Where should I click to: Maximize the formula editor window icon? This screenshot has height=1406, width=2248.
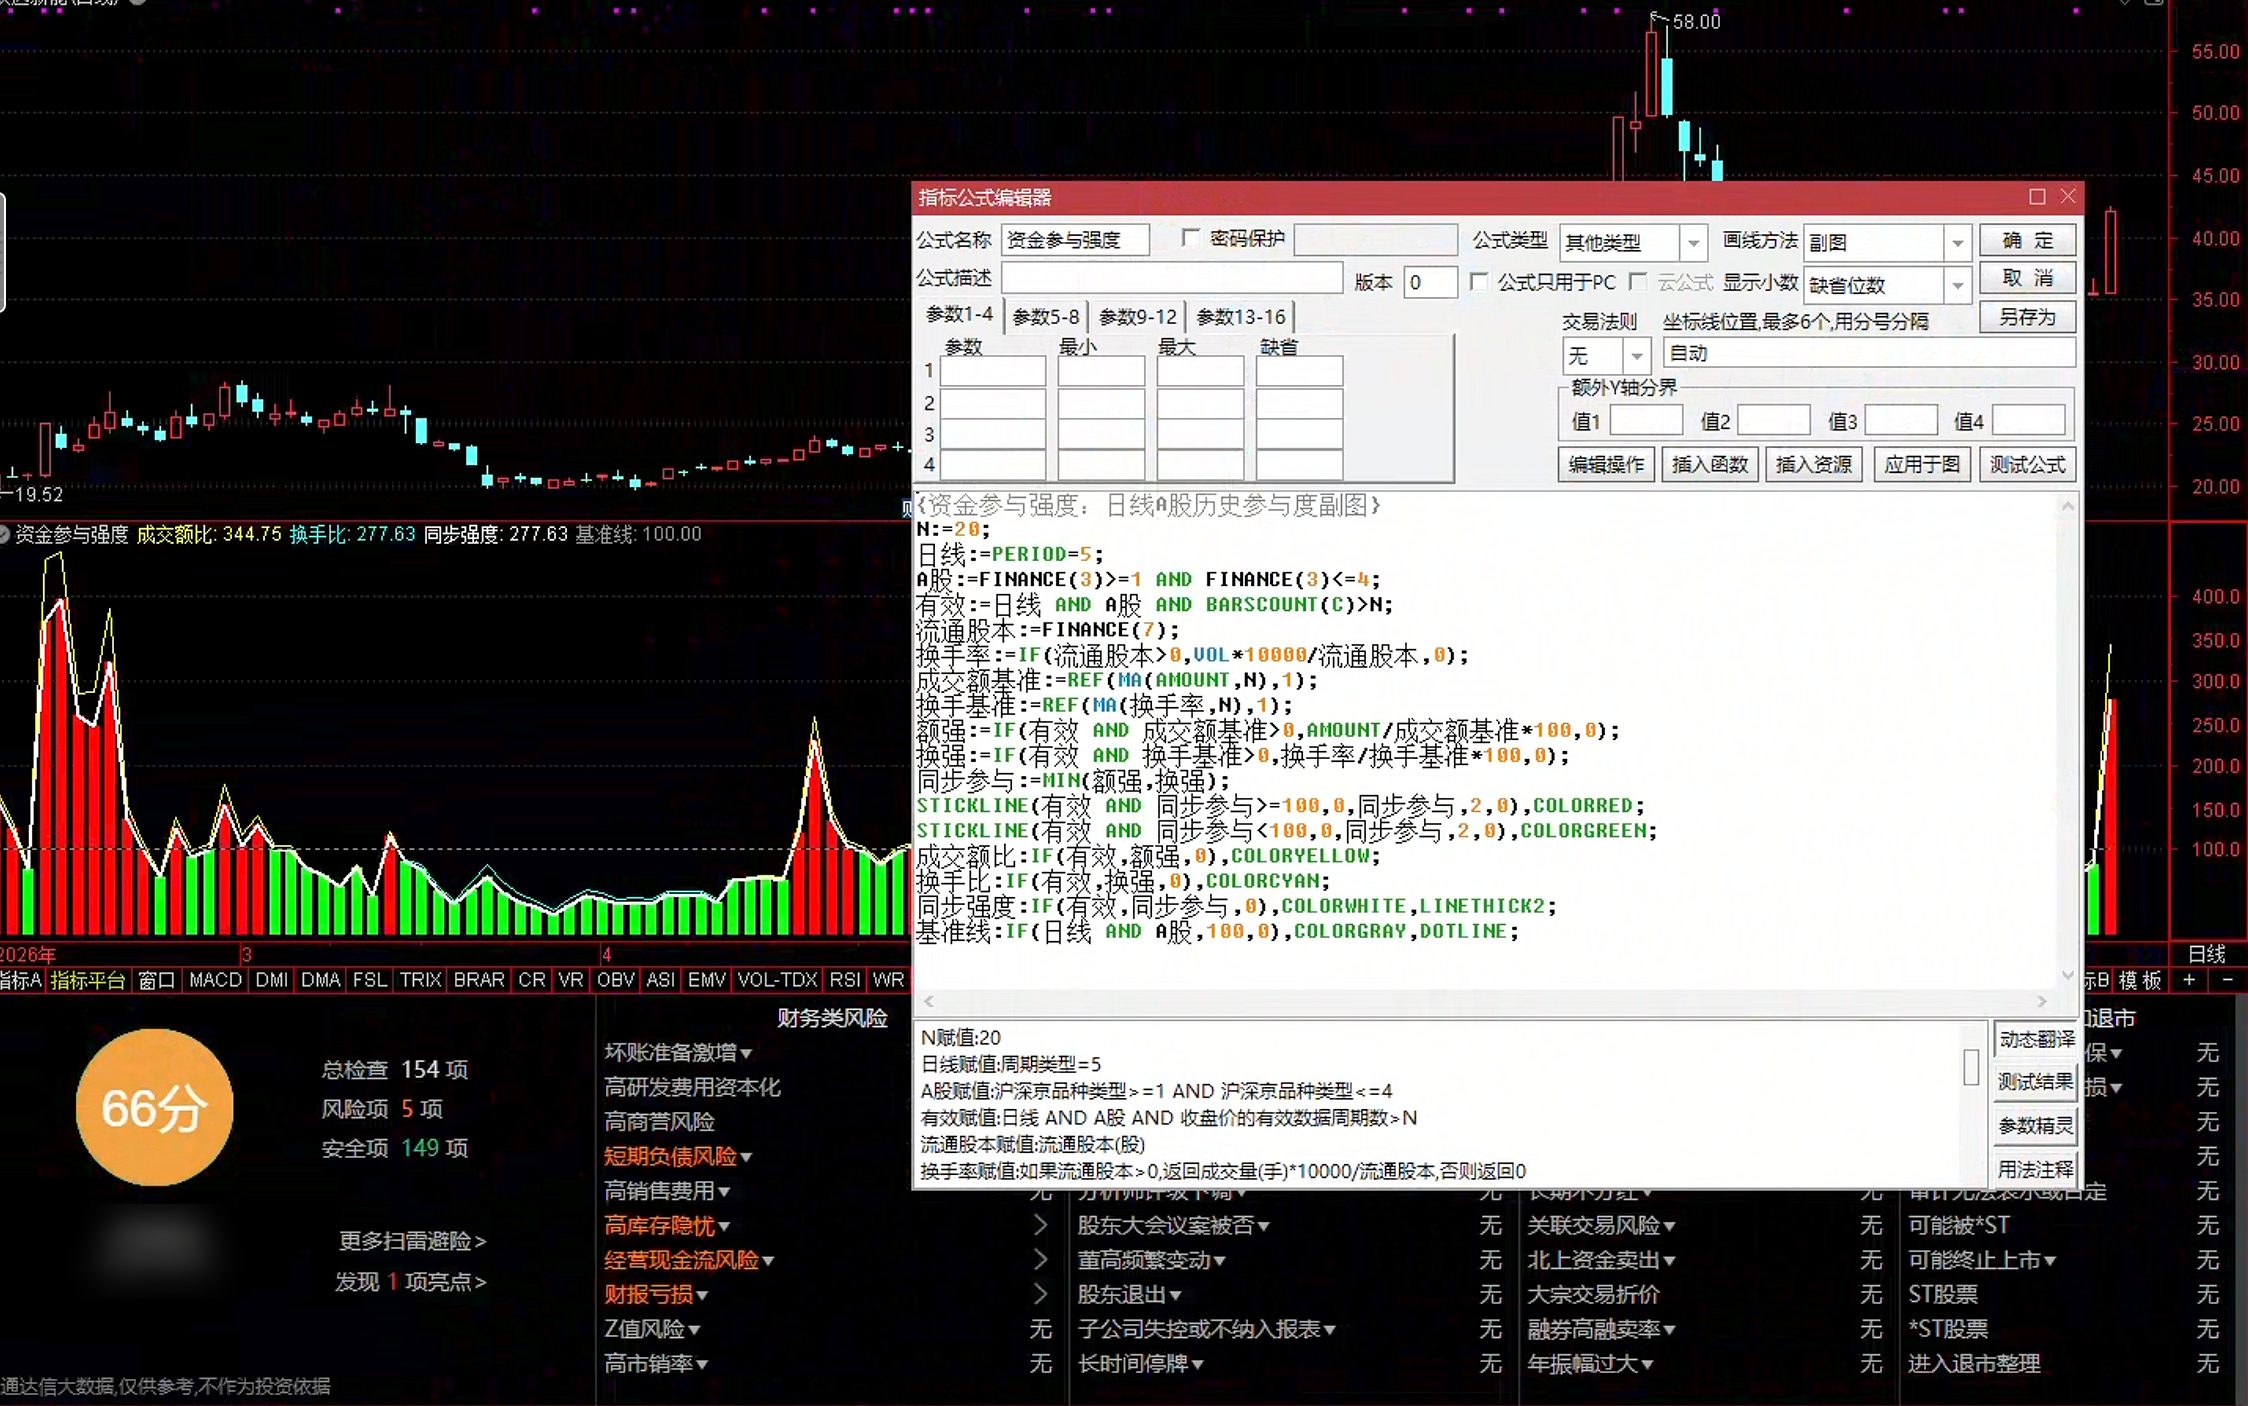click(2037, 197)
